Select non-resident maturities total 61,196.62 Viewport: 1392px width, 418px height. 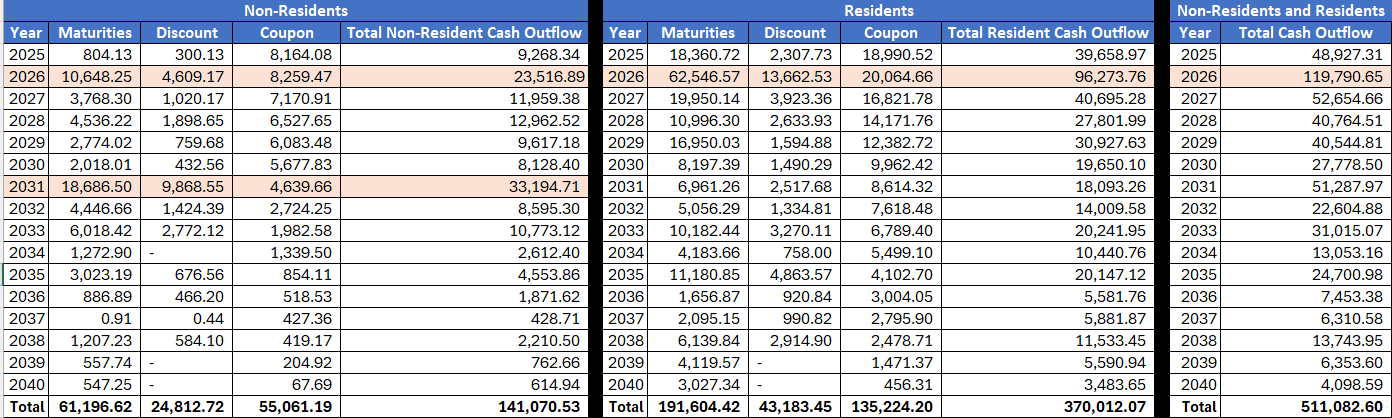click(x=95, y=406)
